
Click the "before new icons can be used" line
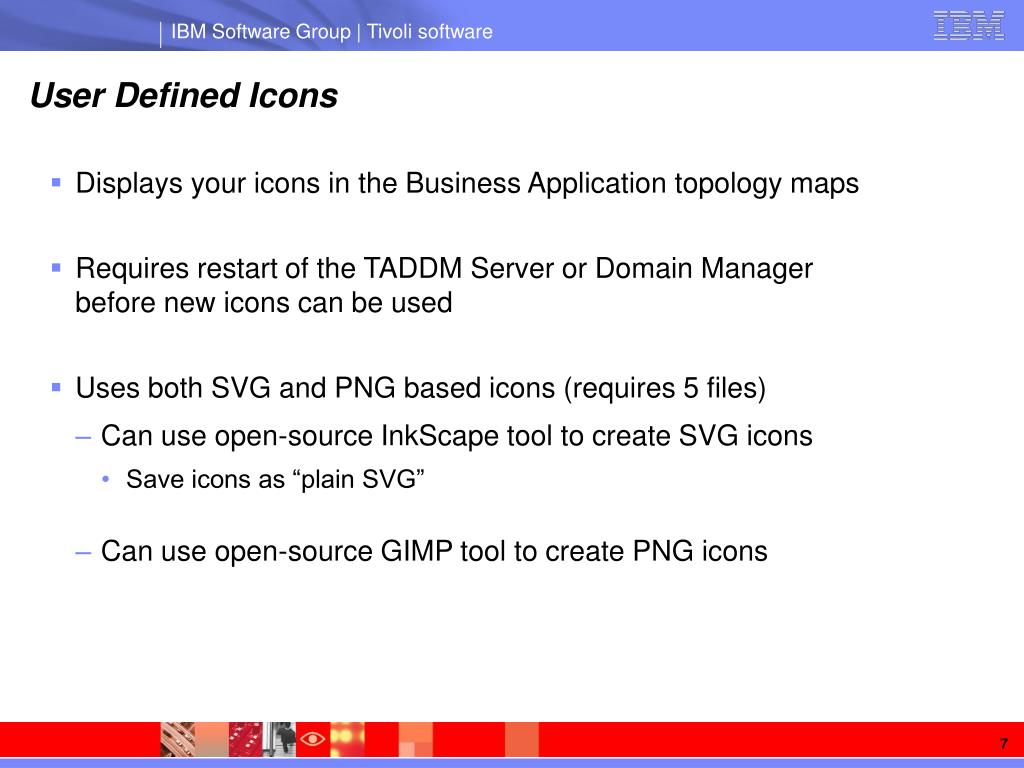(x=264, y=303)
